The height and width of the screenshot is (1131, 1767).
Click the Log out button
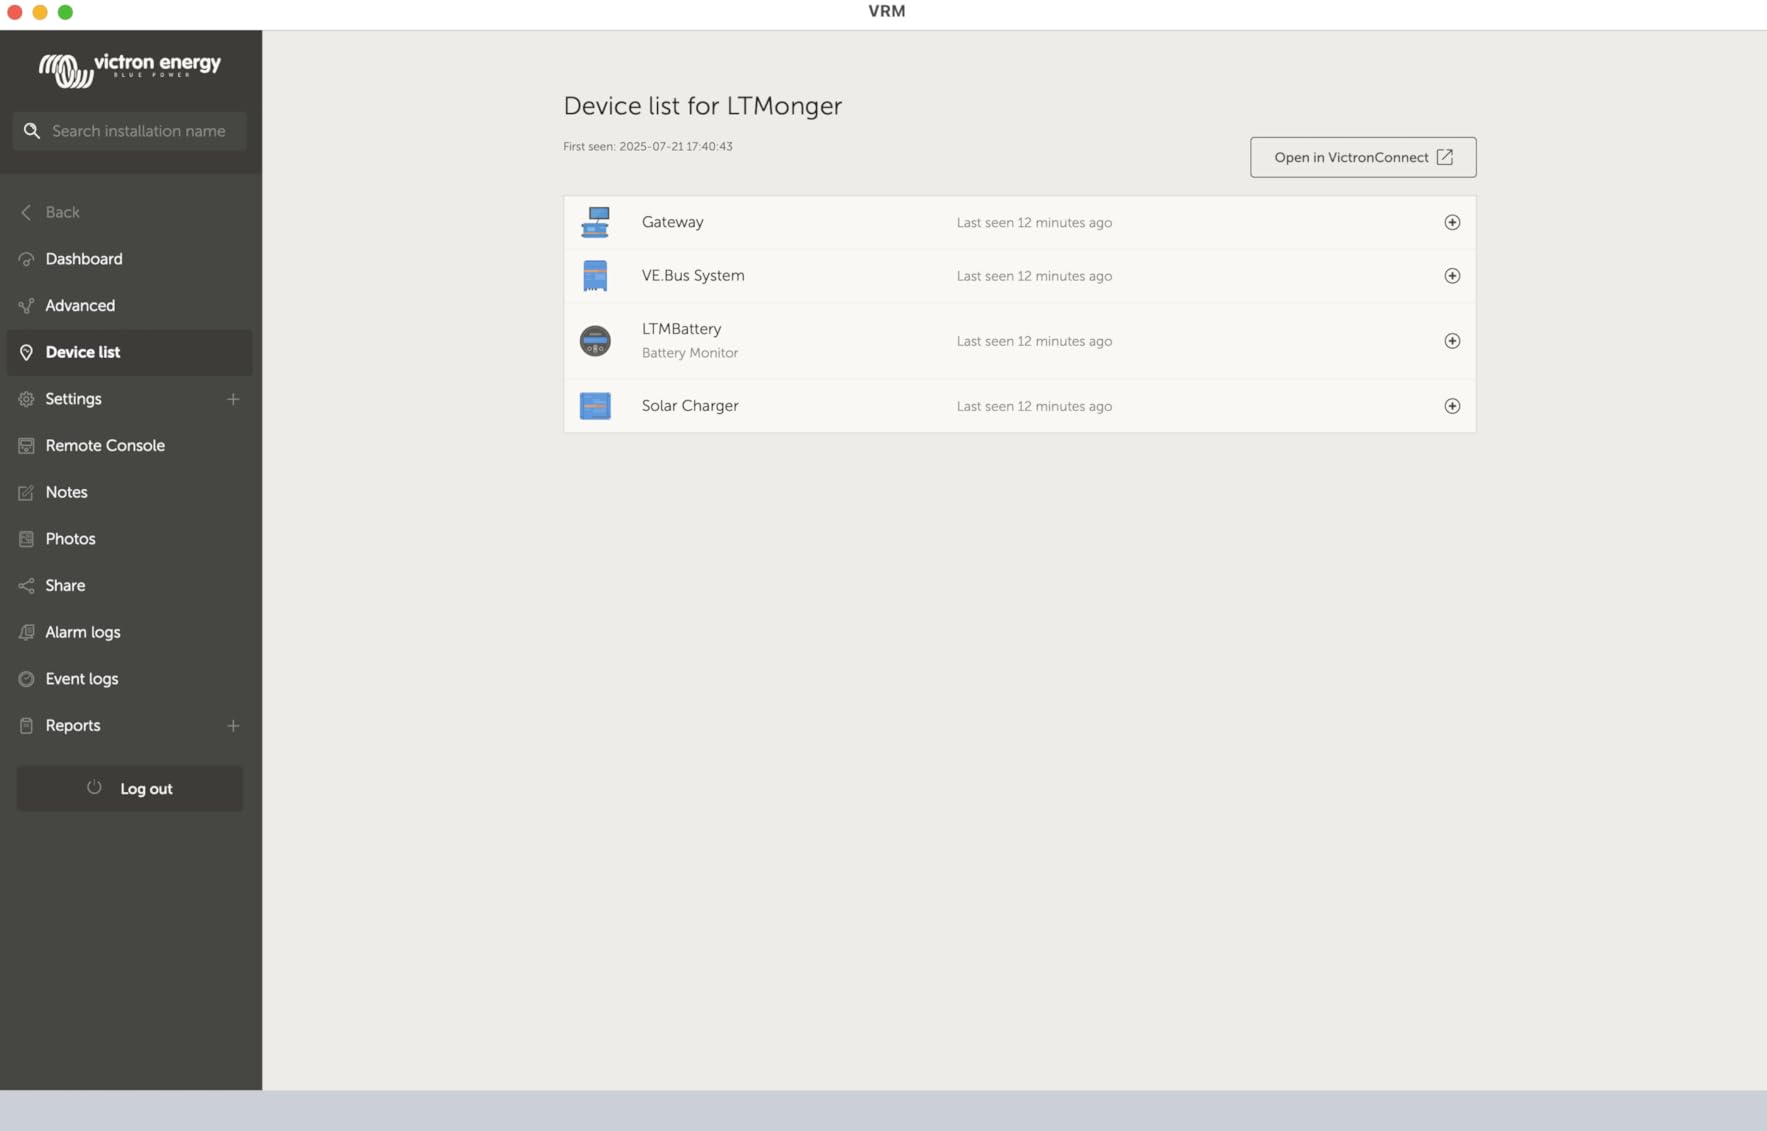point(130,788)
